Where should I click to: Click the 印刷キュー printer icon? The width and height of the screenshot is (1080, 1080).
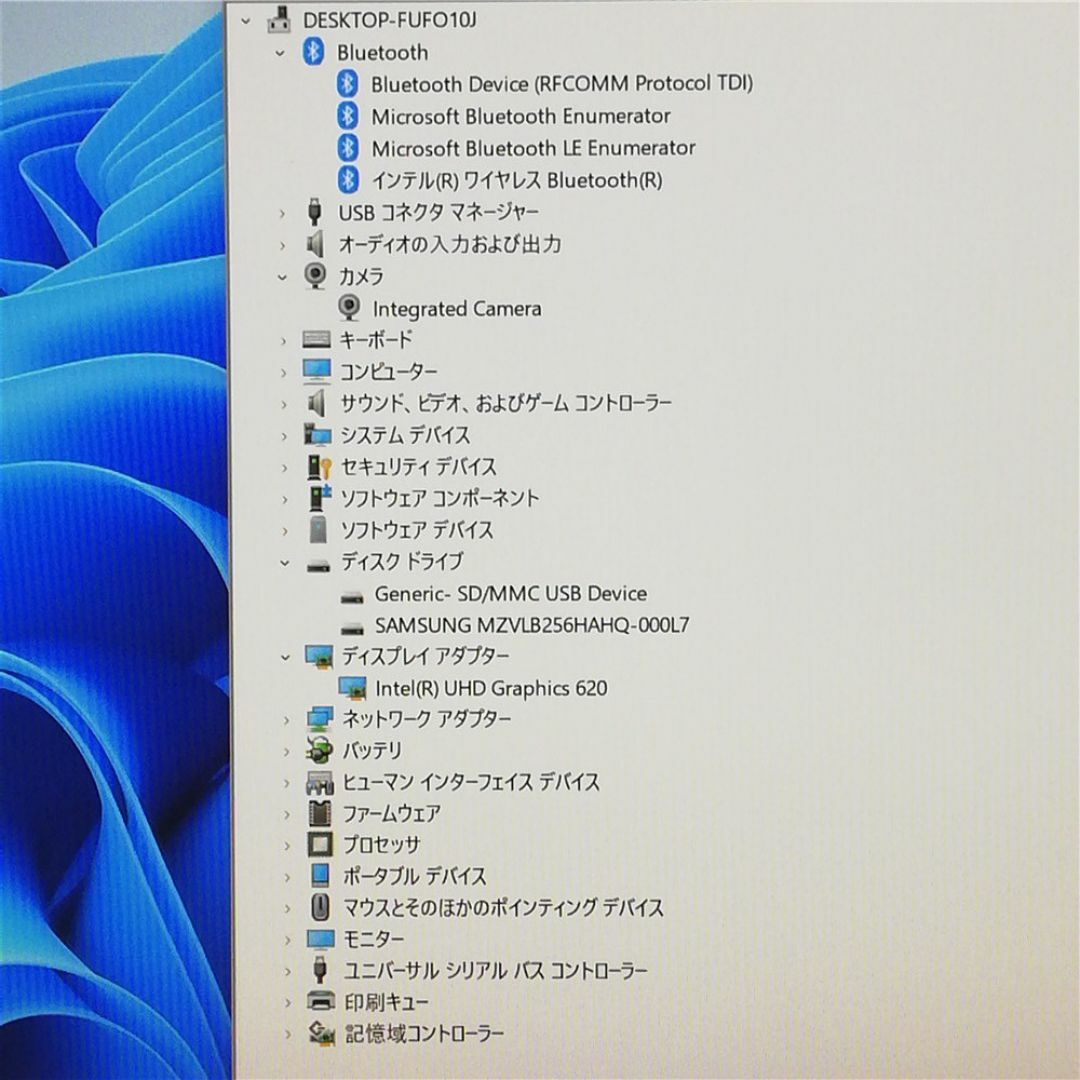click(x=320, y=1001)
